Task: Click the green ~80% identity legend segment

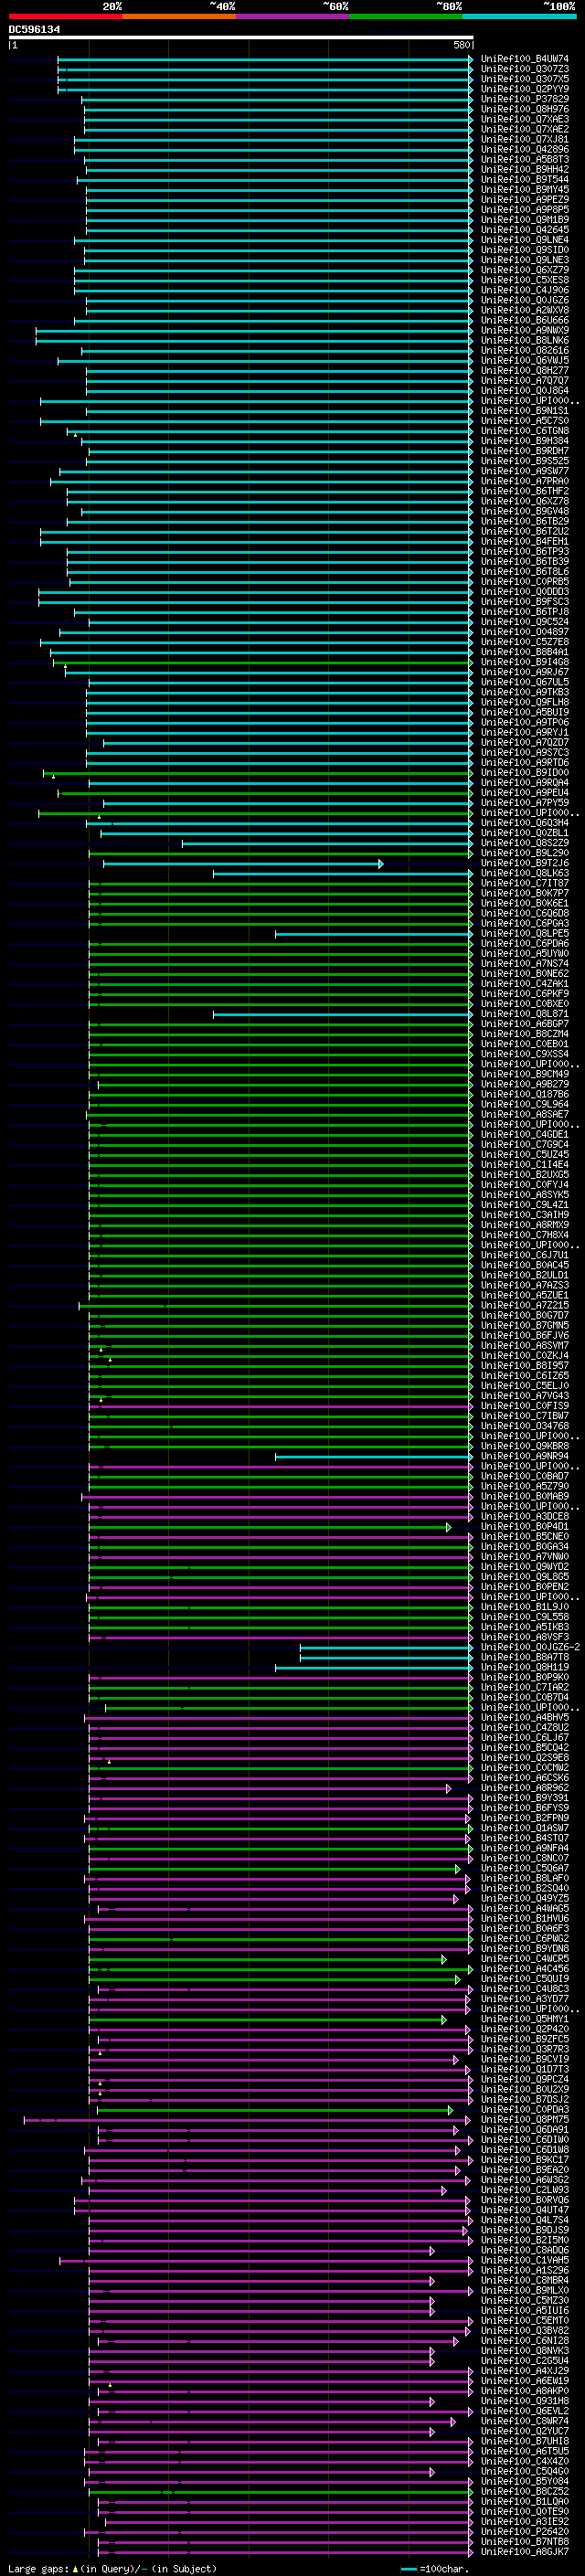Action: 406,16
